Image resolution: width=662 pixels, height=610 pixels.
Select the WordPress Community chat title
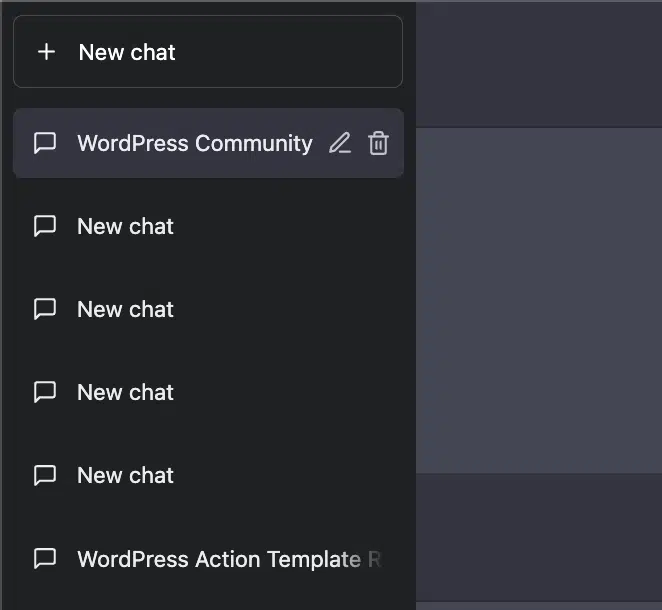point(195,143)
